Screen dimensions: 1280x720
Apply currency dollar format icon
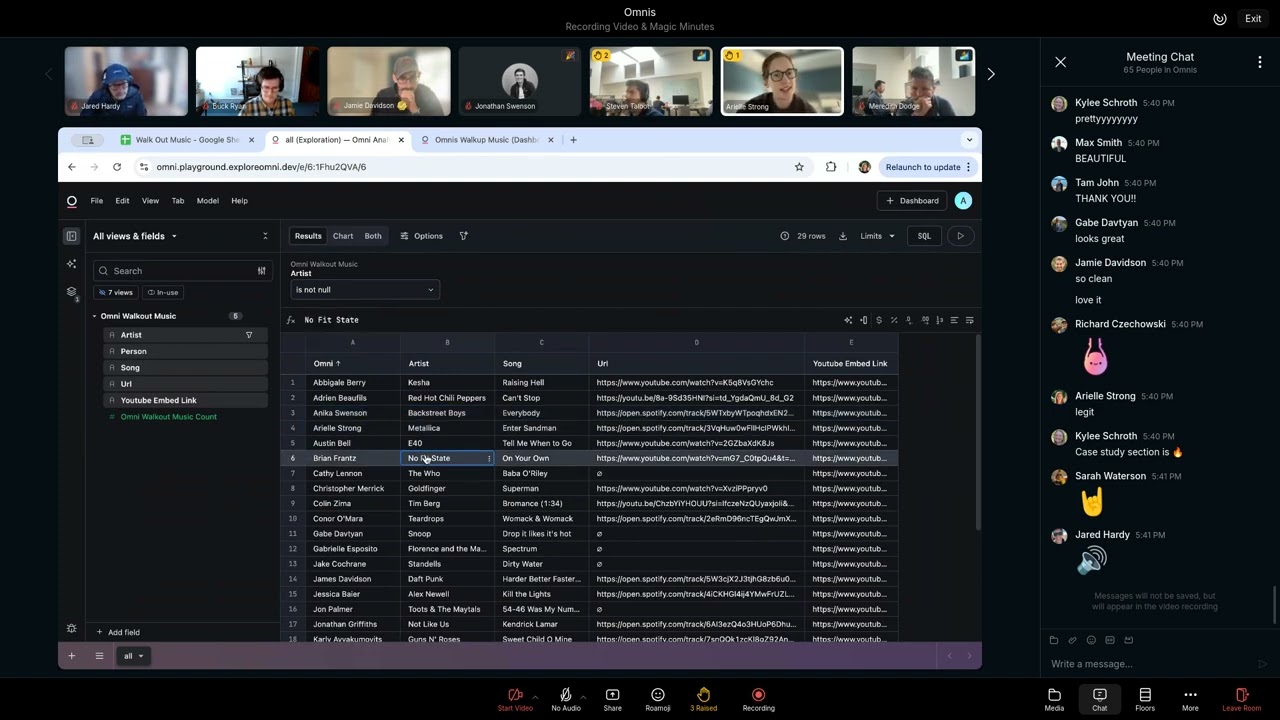coord(879,320)
